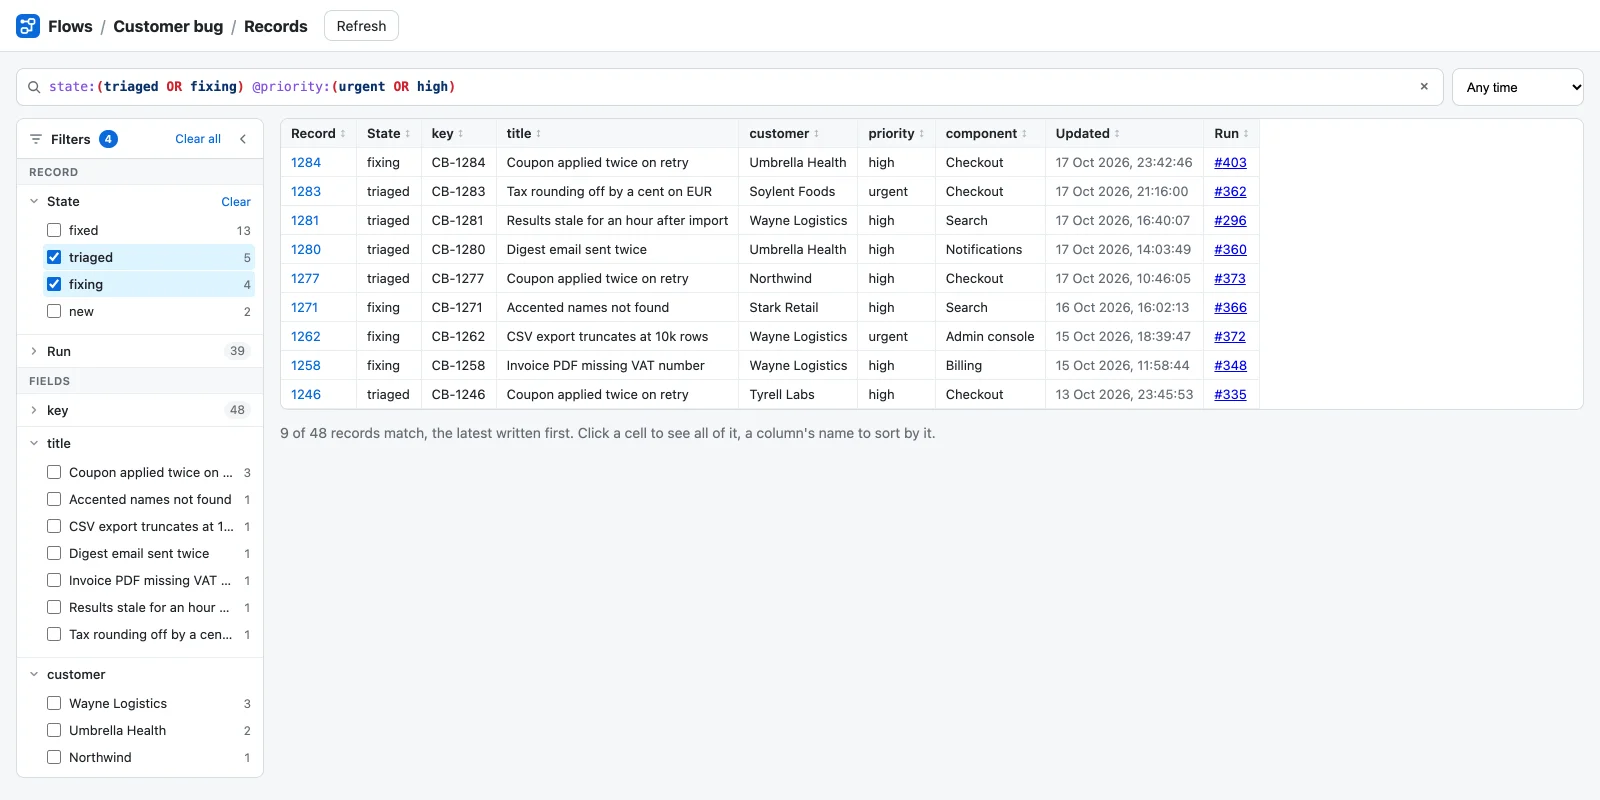Click the 'Billing' component cell
This screenshot has width=1600, height=800.
coord(990,365)
